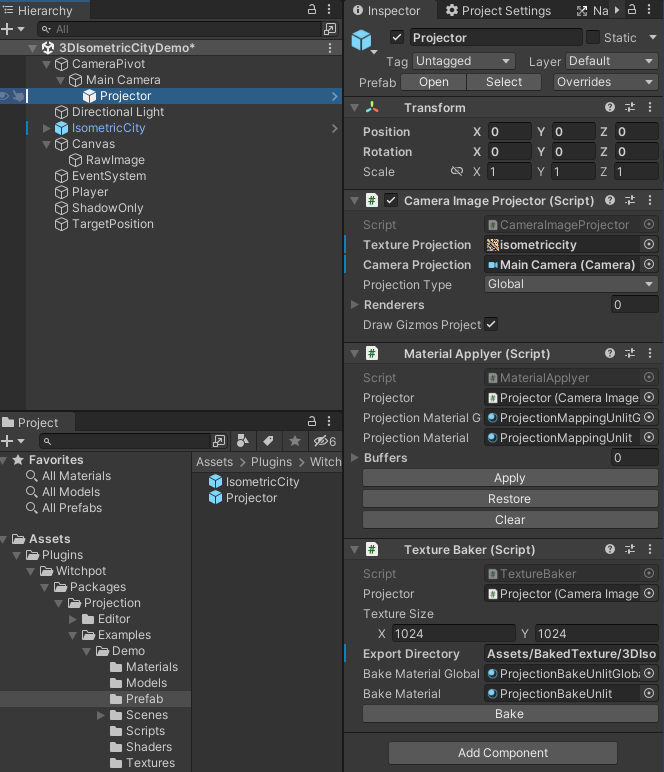Enable the Static checkbox
664x772 pixels.
pos(593,38)
